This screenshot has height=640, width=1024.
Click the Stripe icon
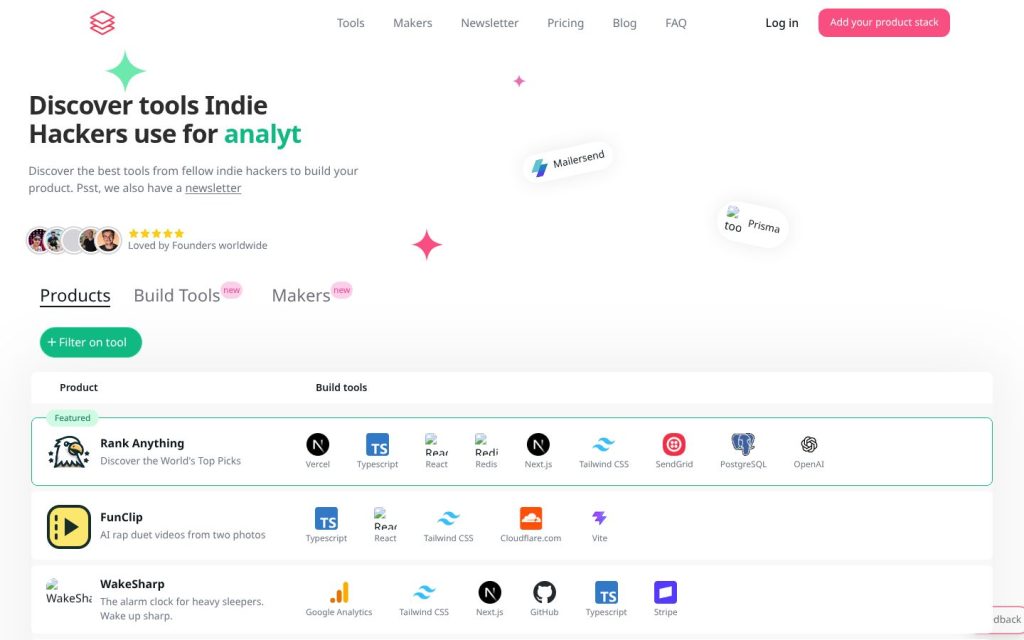[665, 592]
